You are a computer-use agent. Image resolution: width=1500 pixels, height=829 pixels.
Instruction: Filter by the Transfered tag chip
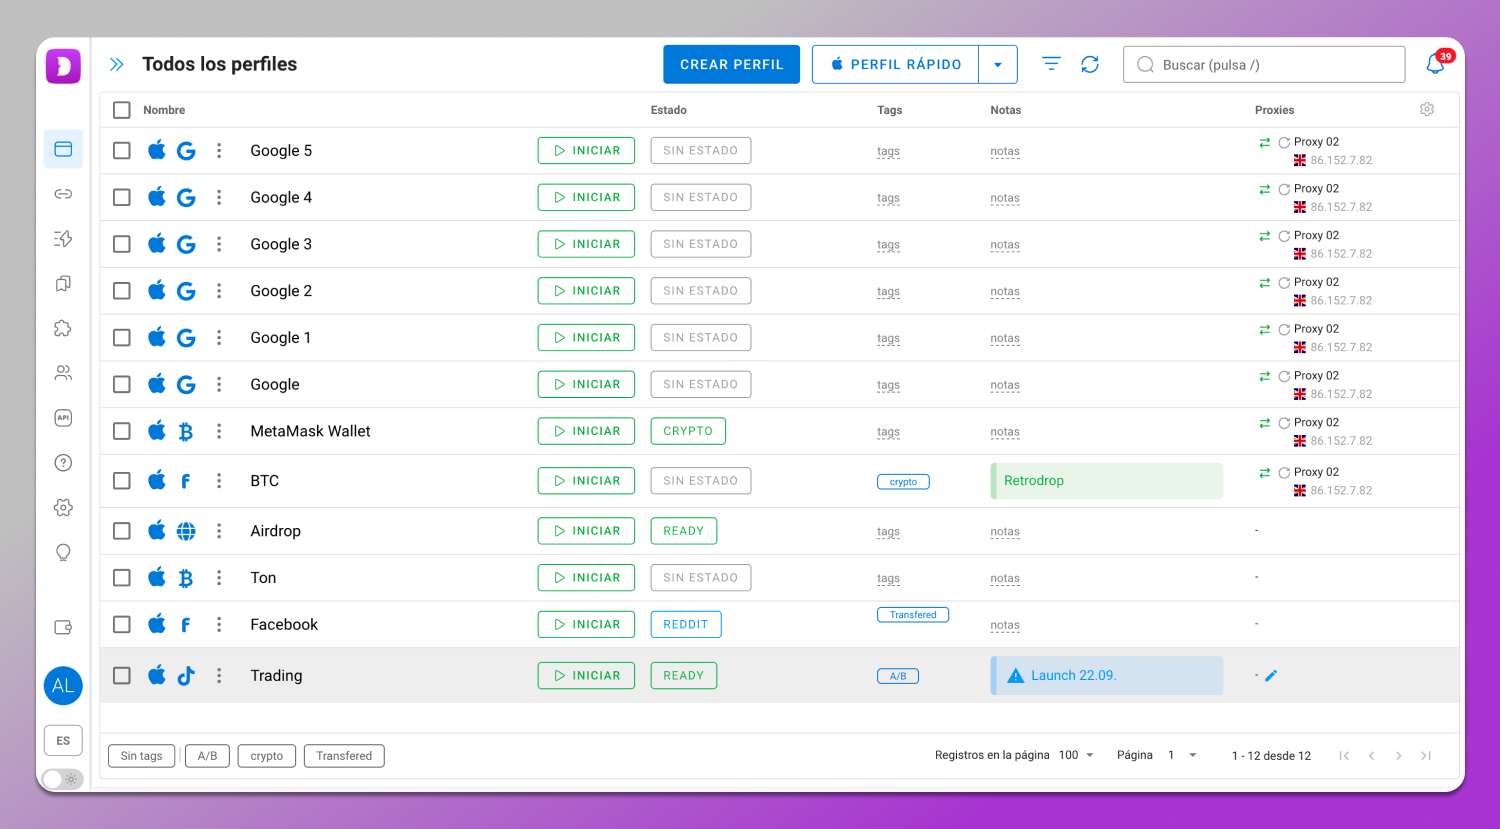click(344, 756)
